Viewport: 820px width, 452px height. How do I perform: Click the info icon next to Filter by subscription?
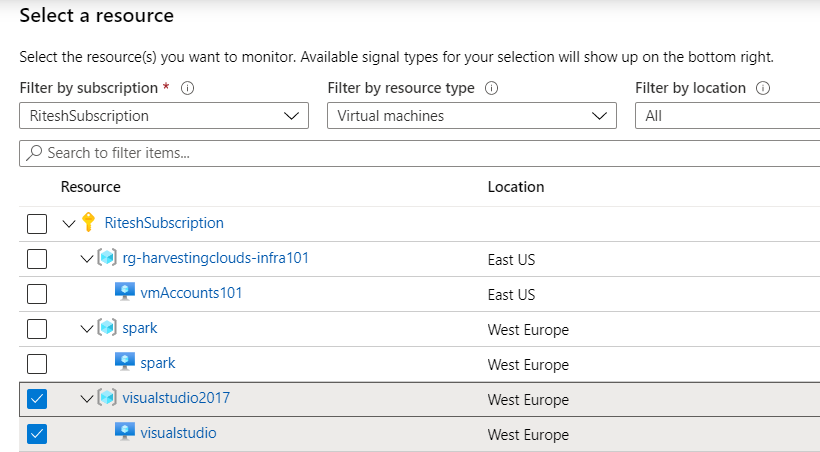coord(187,88)
